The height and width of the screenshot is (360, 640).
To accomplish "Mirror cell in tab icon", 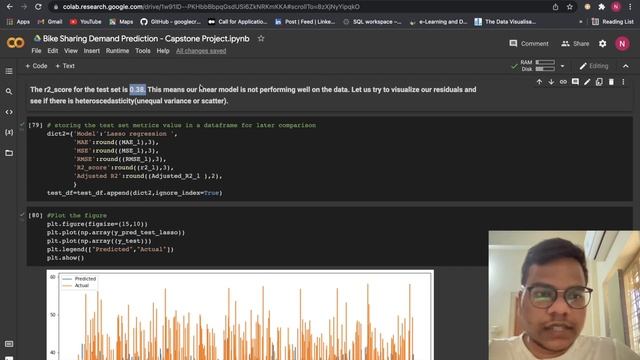I will point(599,82).
